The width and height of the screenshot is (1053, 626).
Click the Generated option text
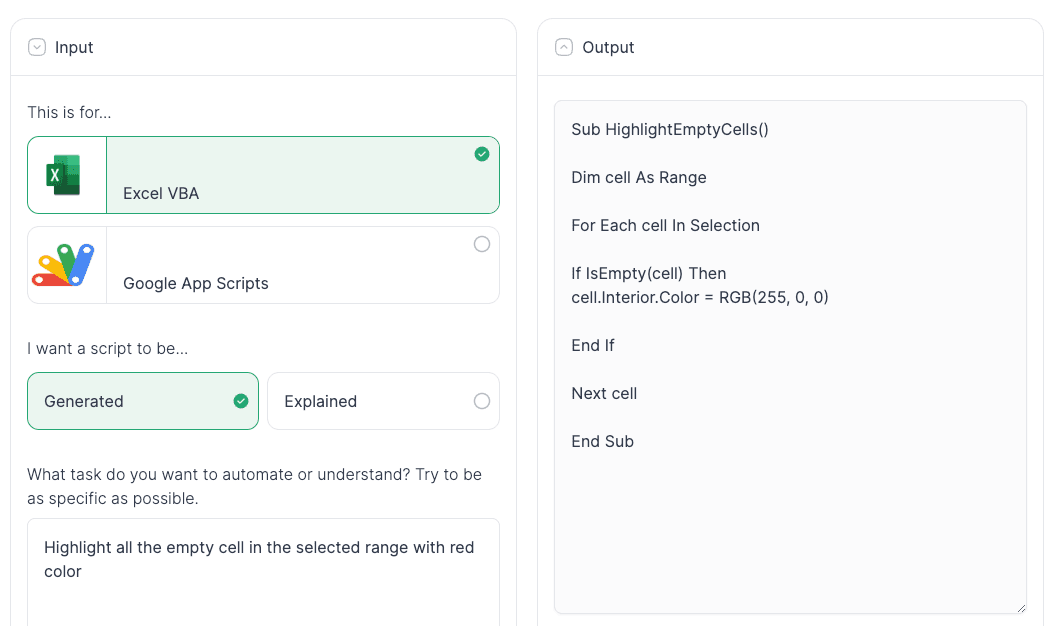84,401
